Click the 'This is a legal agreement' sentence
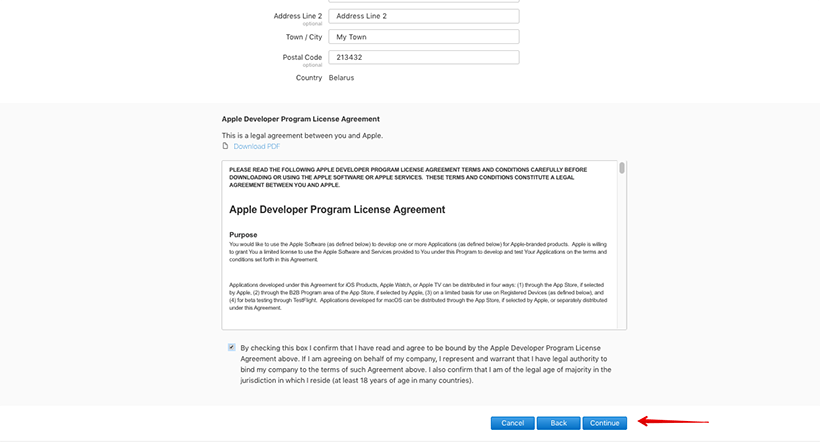Viewport: 820px width, 442px height. tap(302, 135)
